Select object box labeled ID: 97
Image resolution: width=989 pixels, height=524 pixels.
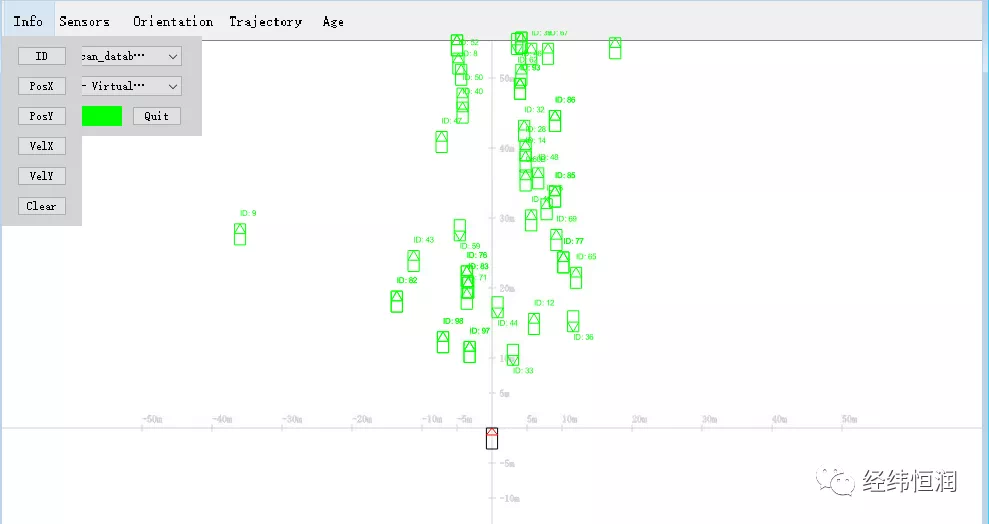[469, 352]
